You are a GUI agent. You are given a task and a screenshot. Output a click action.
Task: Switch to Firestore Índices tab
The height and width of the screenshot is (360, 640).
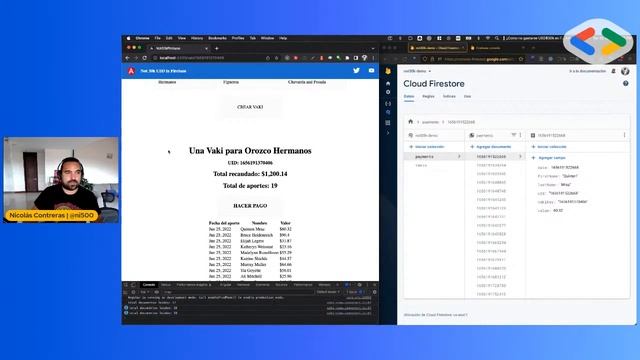tap(449, 96)
